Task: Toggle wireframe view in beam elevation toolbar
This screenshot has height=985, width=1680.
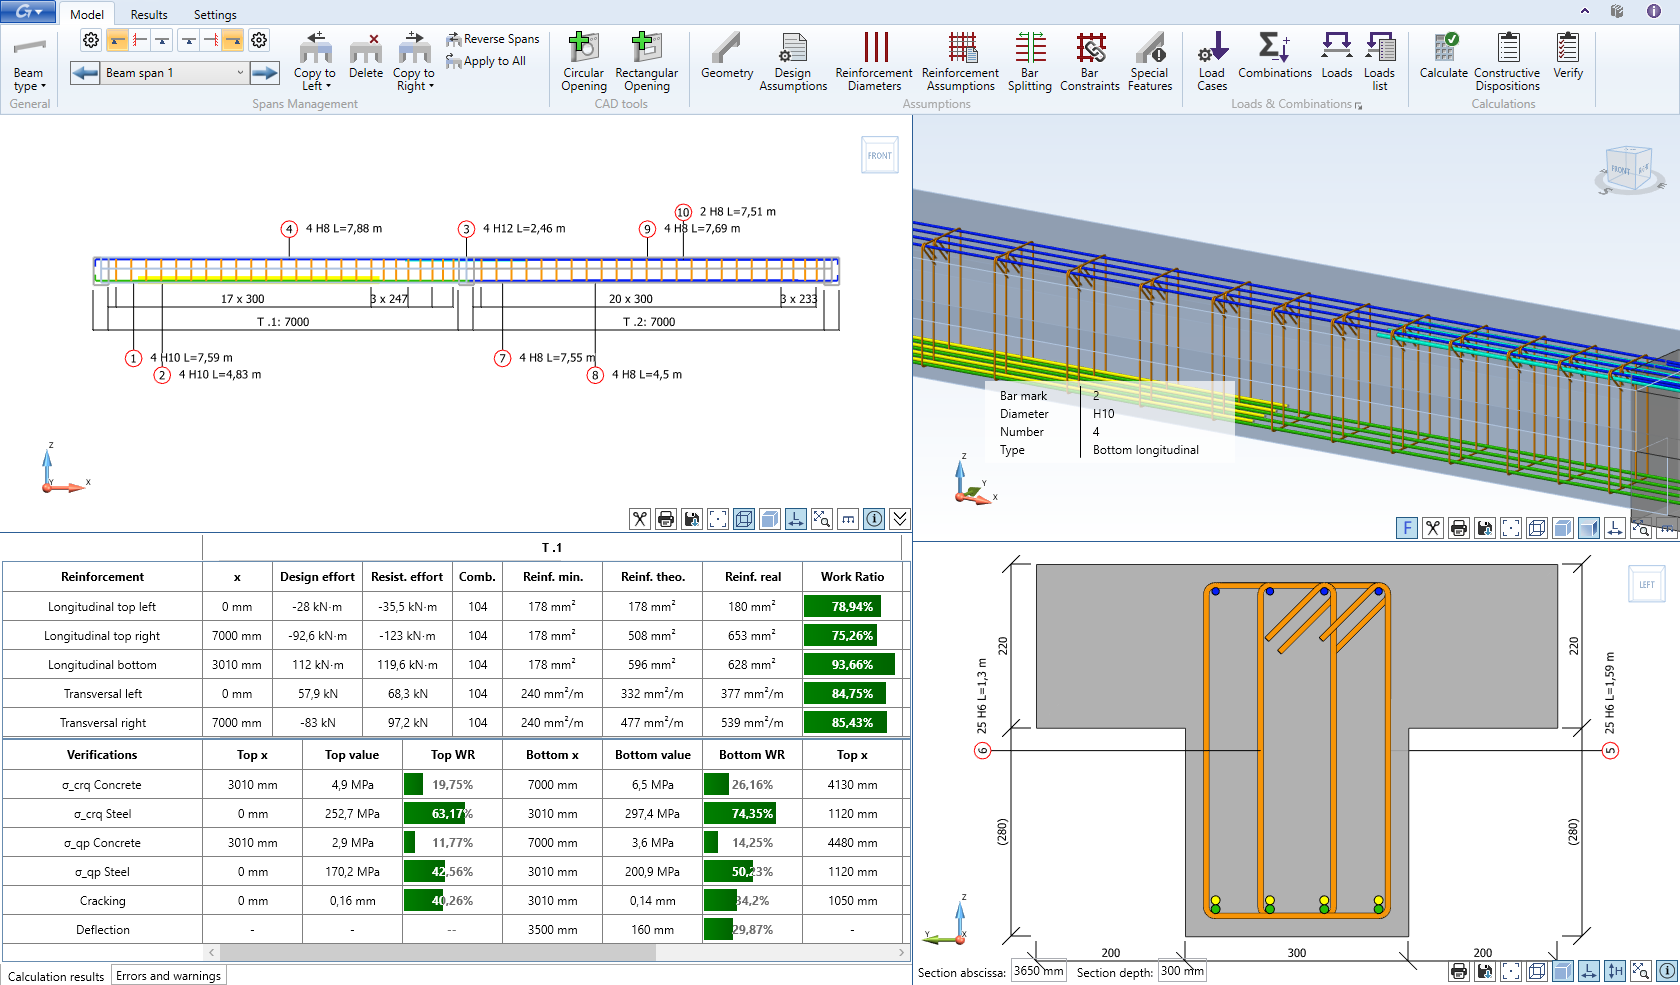Action: pyautogui.click(x=744, y=519)
